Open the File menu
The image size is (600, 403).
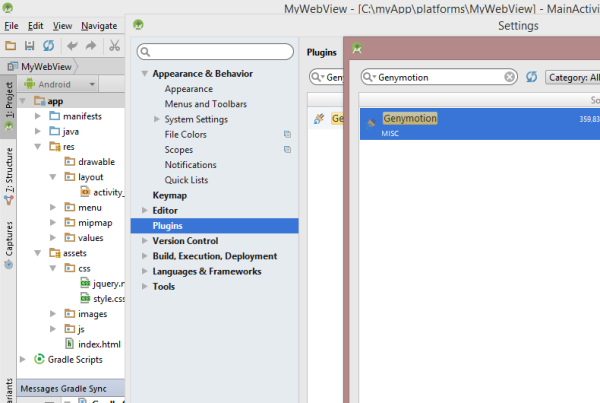pos(11,24)
